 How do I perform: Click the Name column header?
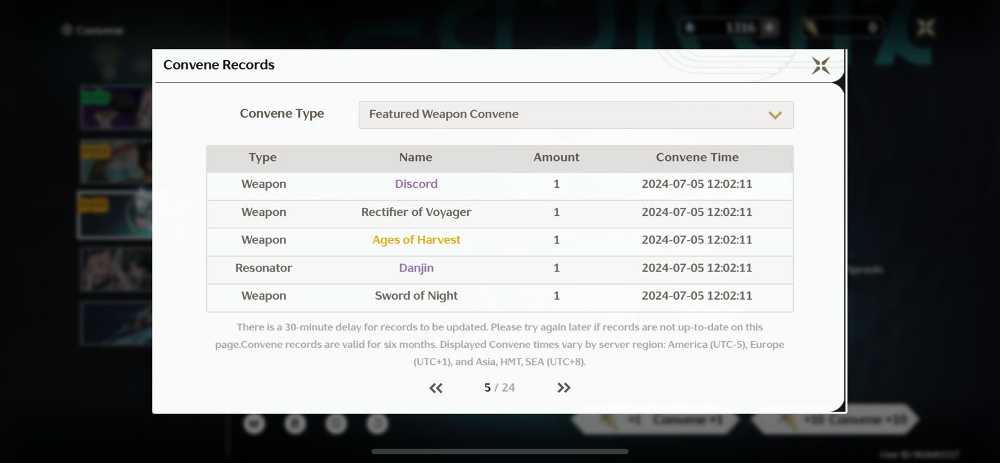[416, 158]
